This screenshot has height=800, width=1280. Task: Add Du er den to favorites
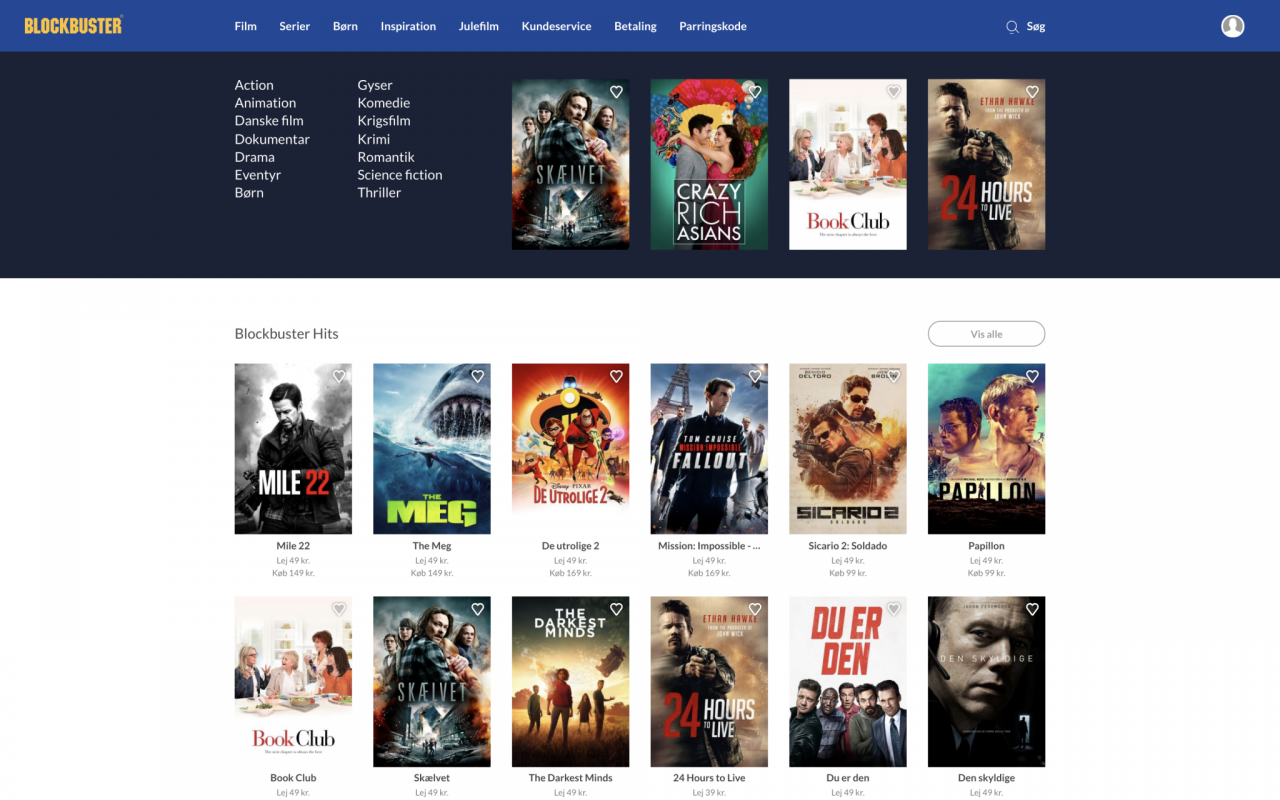click(894, 609)
